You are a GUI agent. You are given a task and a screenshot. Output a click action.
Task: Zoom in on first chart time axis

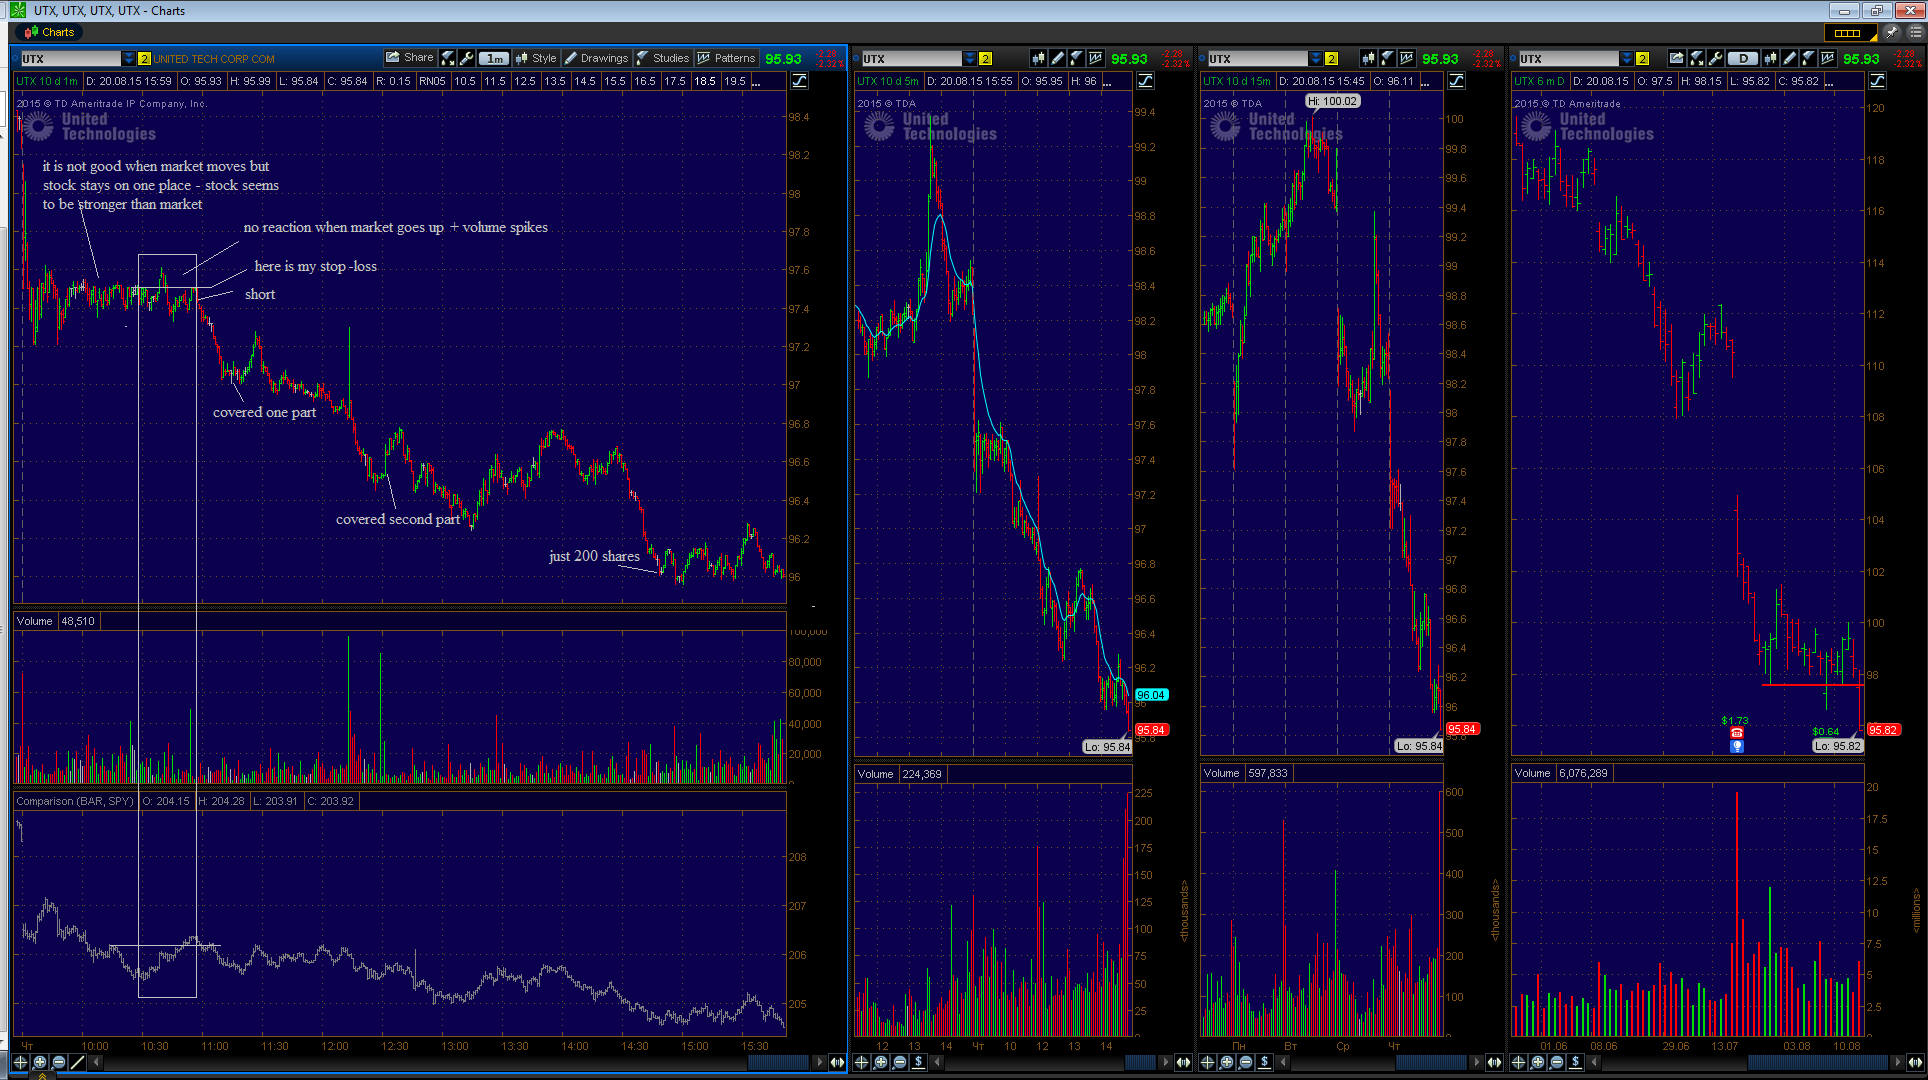click(x=40, y=1062)
